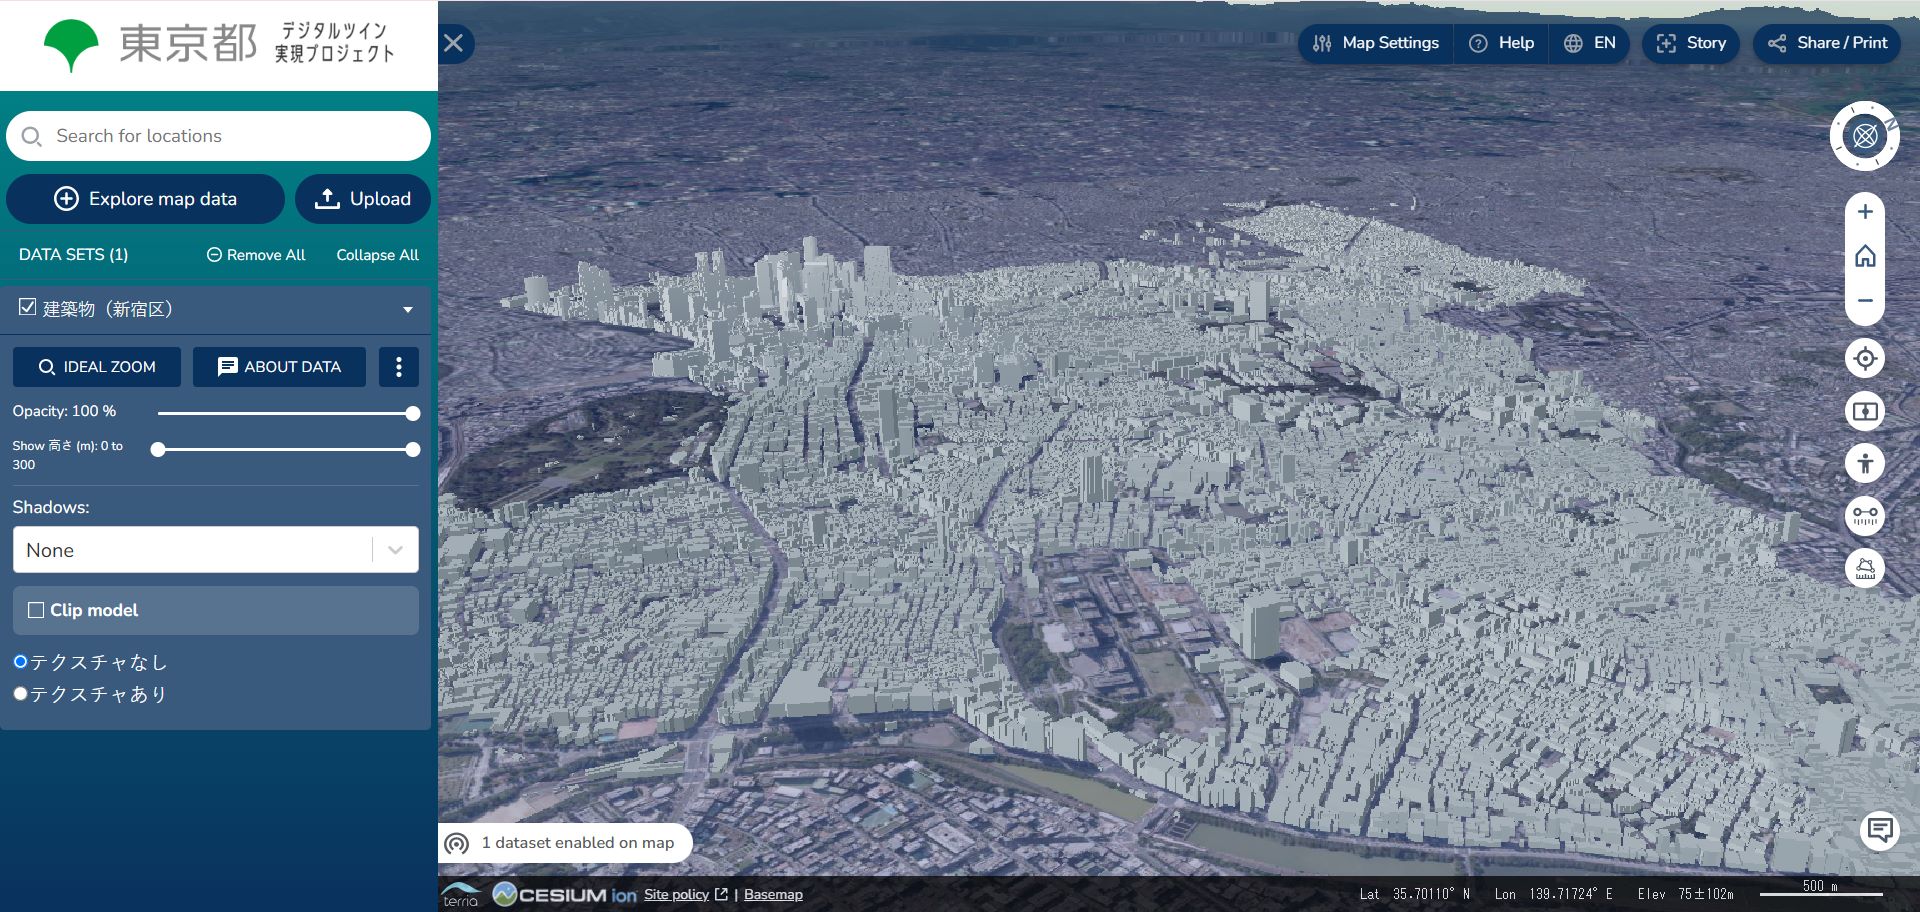
Task: Uncheck the 建築物（新宿区）dataset checkbox
Action: click(x=28, y=307)
